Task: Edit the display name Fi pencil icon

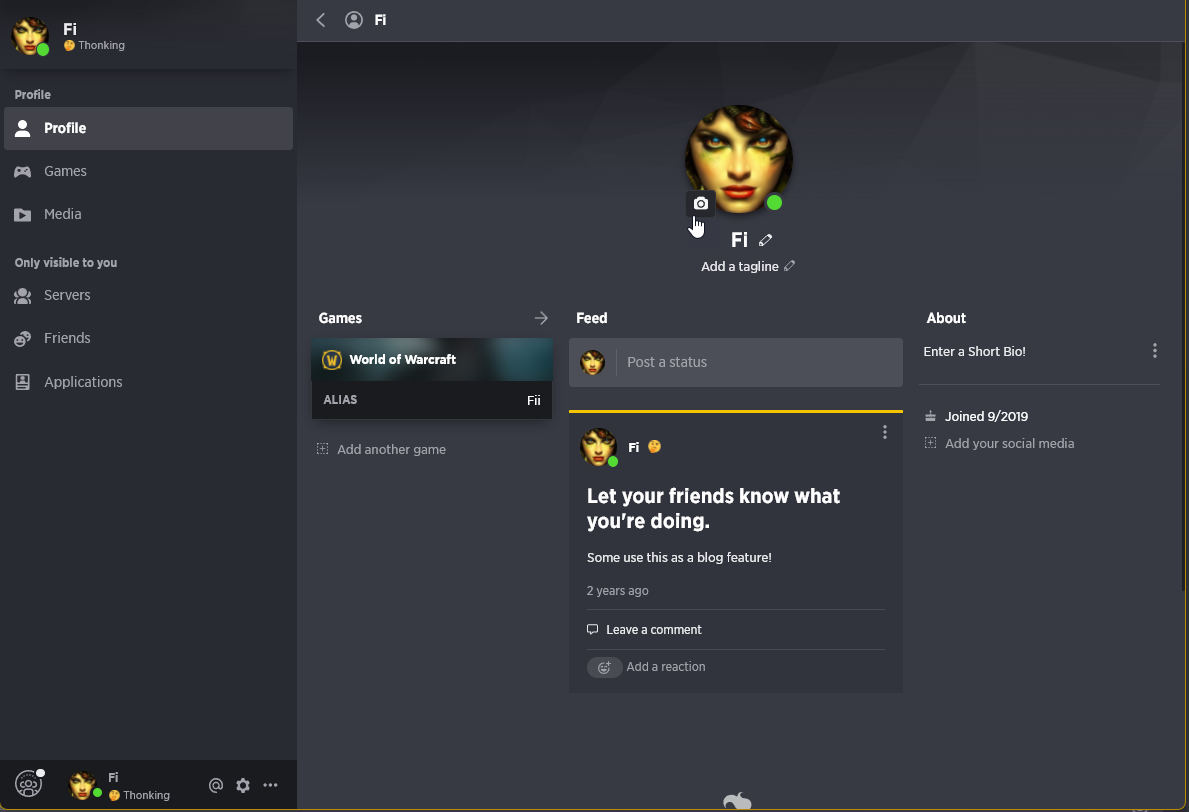Action: point(765,240)
